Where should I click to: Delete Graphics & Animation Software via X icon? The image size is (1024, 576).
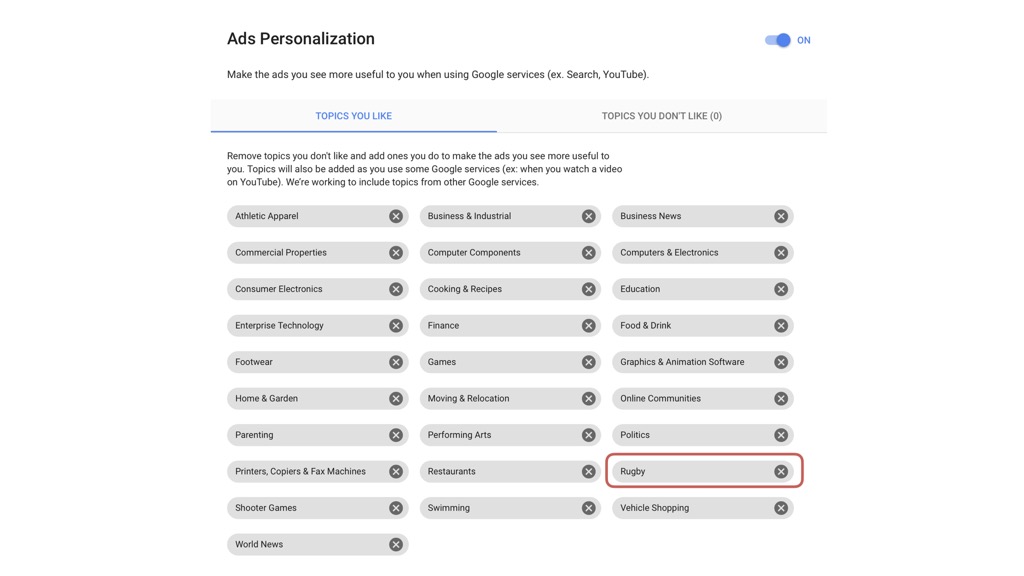point(780,362)
